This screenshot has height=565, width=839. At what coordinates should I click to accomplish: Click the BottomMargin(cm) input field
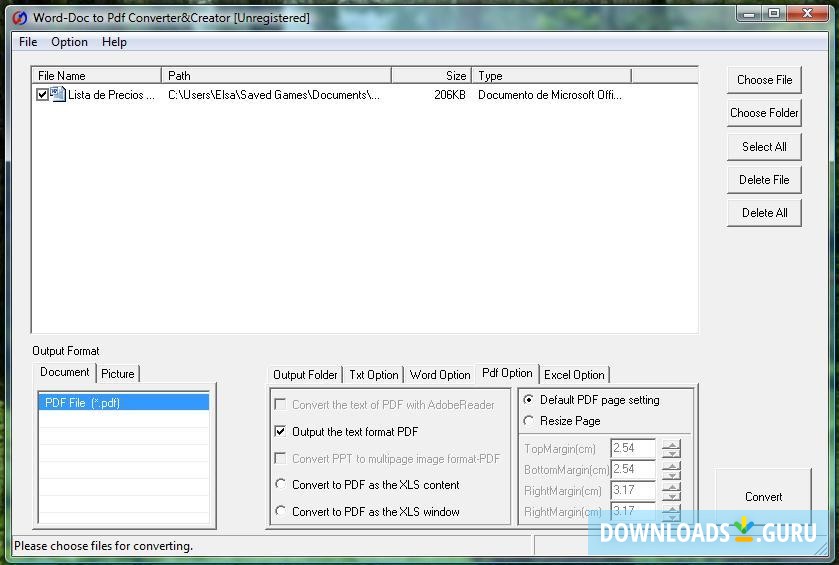coord(633,469)
